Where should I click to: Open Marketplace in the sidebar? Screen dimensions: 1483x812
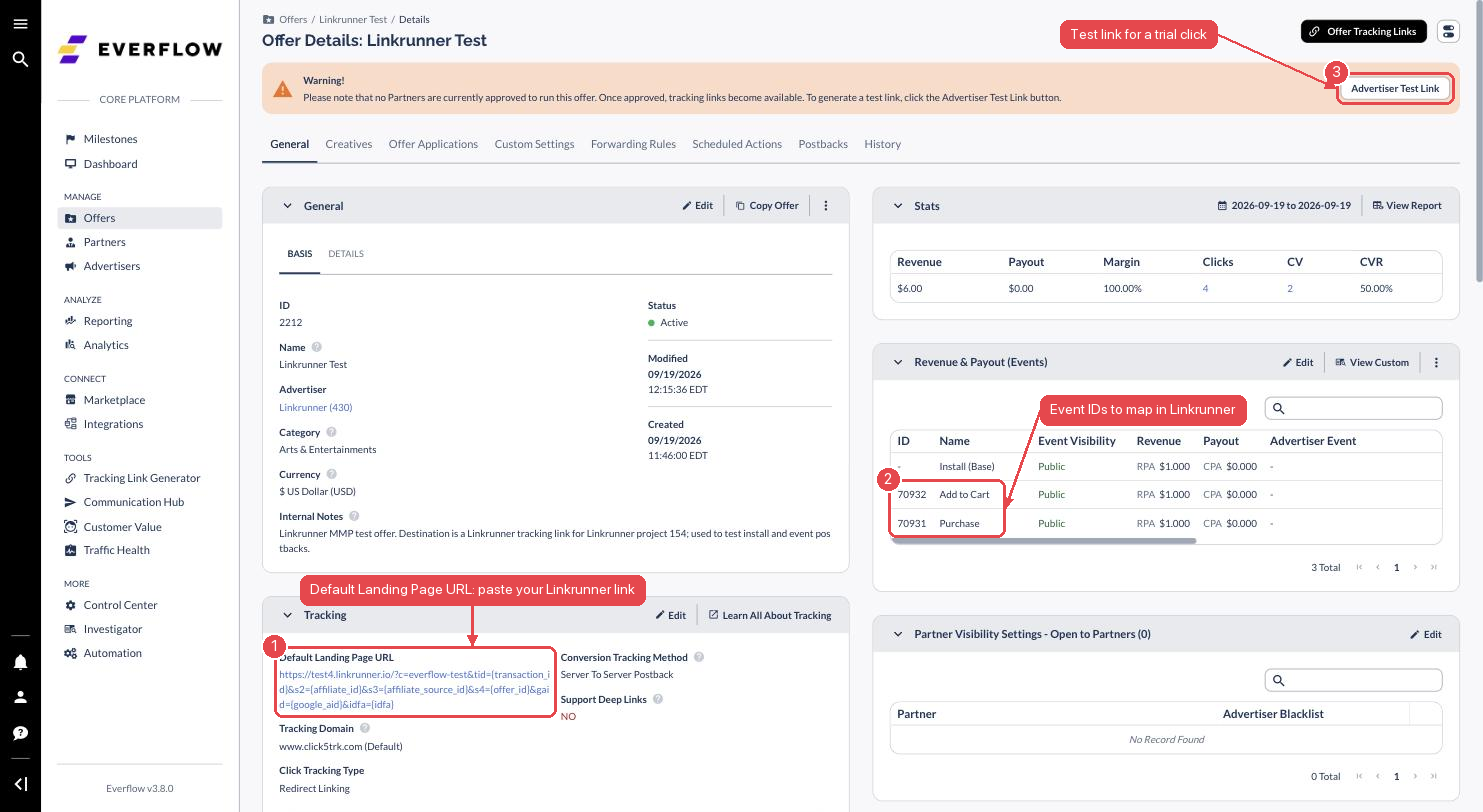point(114,400)
